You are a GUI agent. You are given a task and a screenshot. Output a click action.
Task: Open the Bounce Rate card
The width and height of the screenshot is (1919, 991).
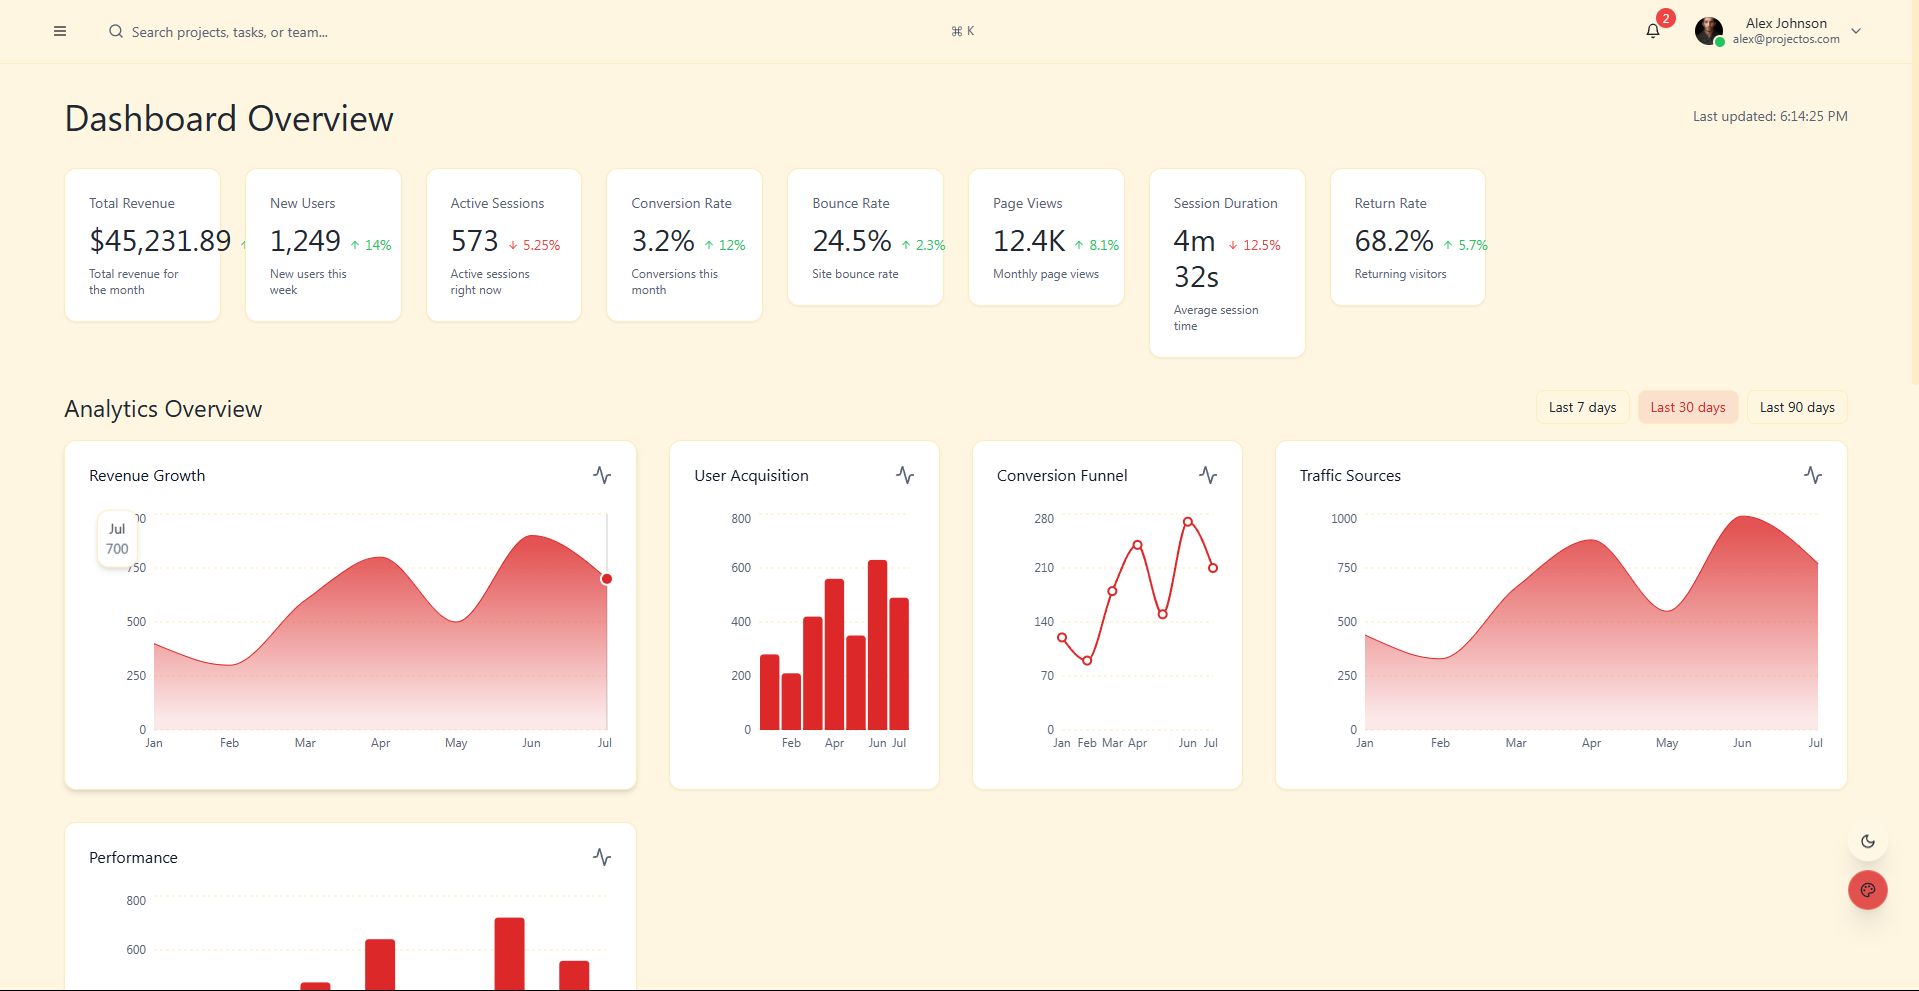coord(865,237)
